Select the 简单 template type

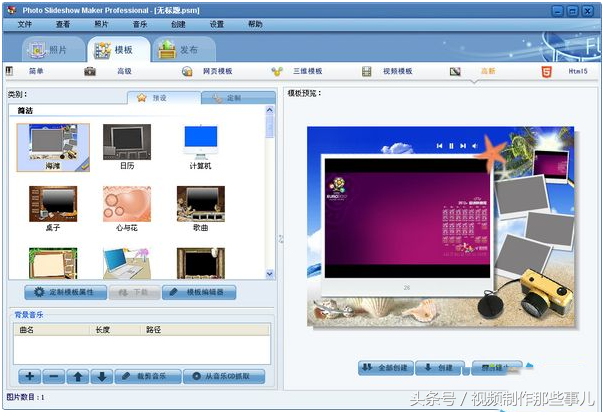coord(36,71)
